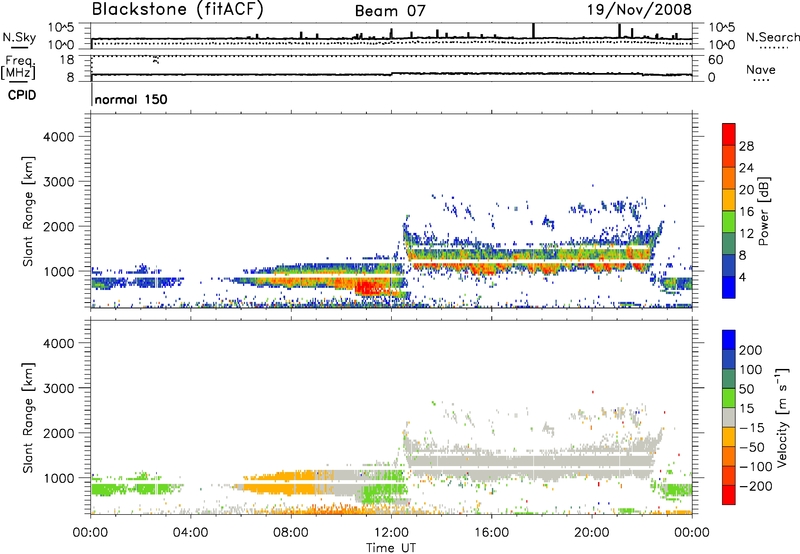The height and width of the screenshot is (554, 800).
Task: Click the Time UT axis title
Action: 391,547
